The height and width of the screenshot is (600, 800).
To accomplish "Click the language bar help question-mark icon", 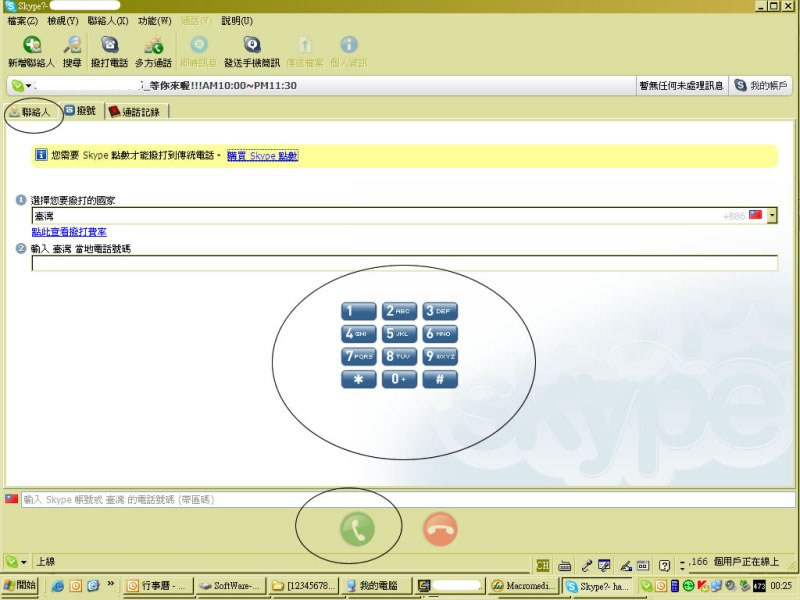I will (664, 565).
